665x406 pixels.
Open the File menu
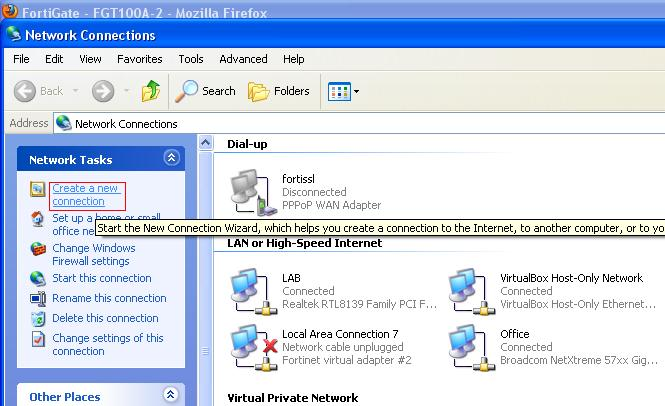(21, 59)
